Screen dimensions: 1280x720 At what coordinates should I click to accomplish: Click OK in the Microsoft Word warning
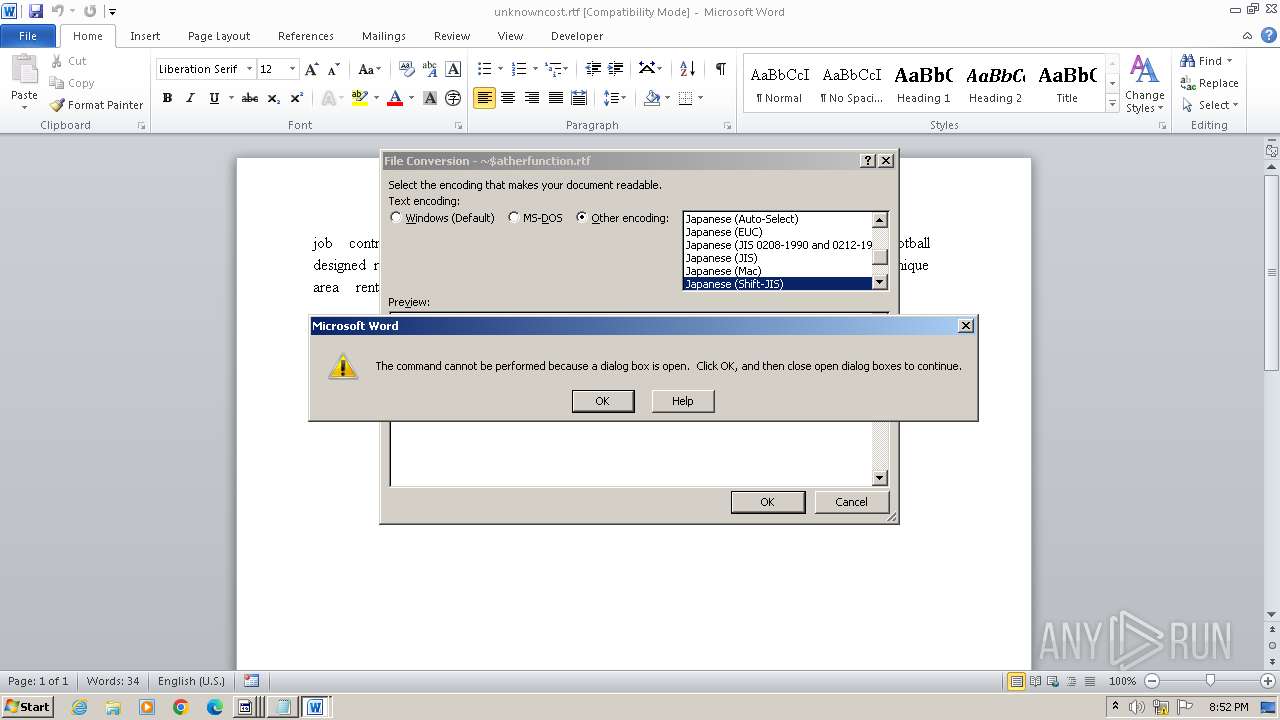603,401
